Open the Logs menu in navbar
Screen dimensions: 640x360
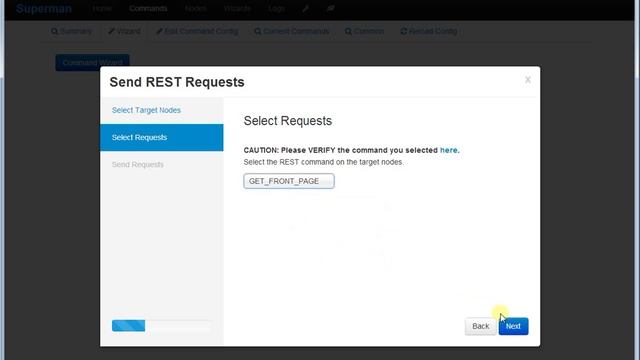coord(276,9)
